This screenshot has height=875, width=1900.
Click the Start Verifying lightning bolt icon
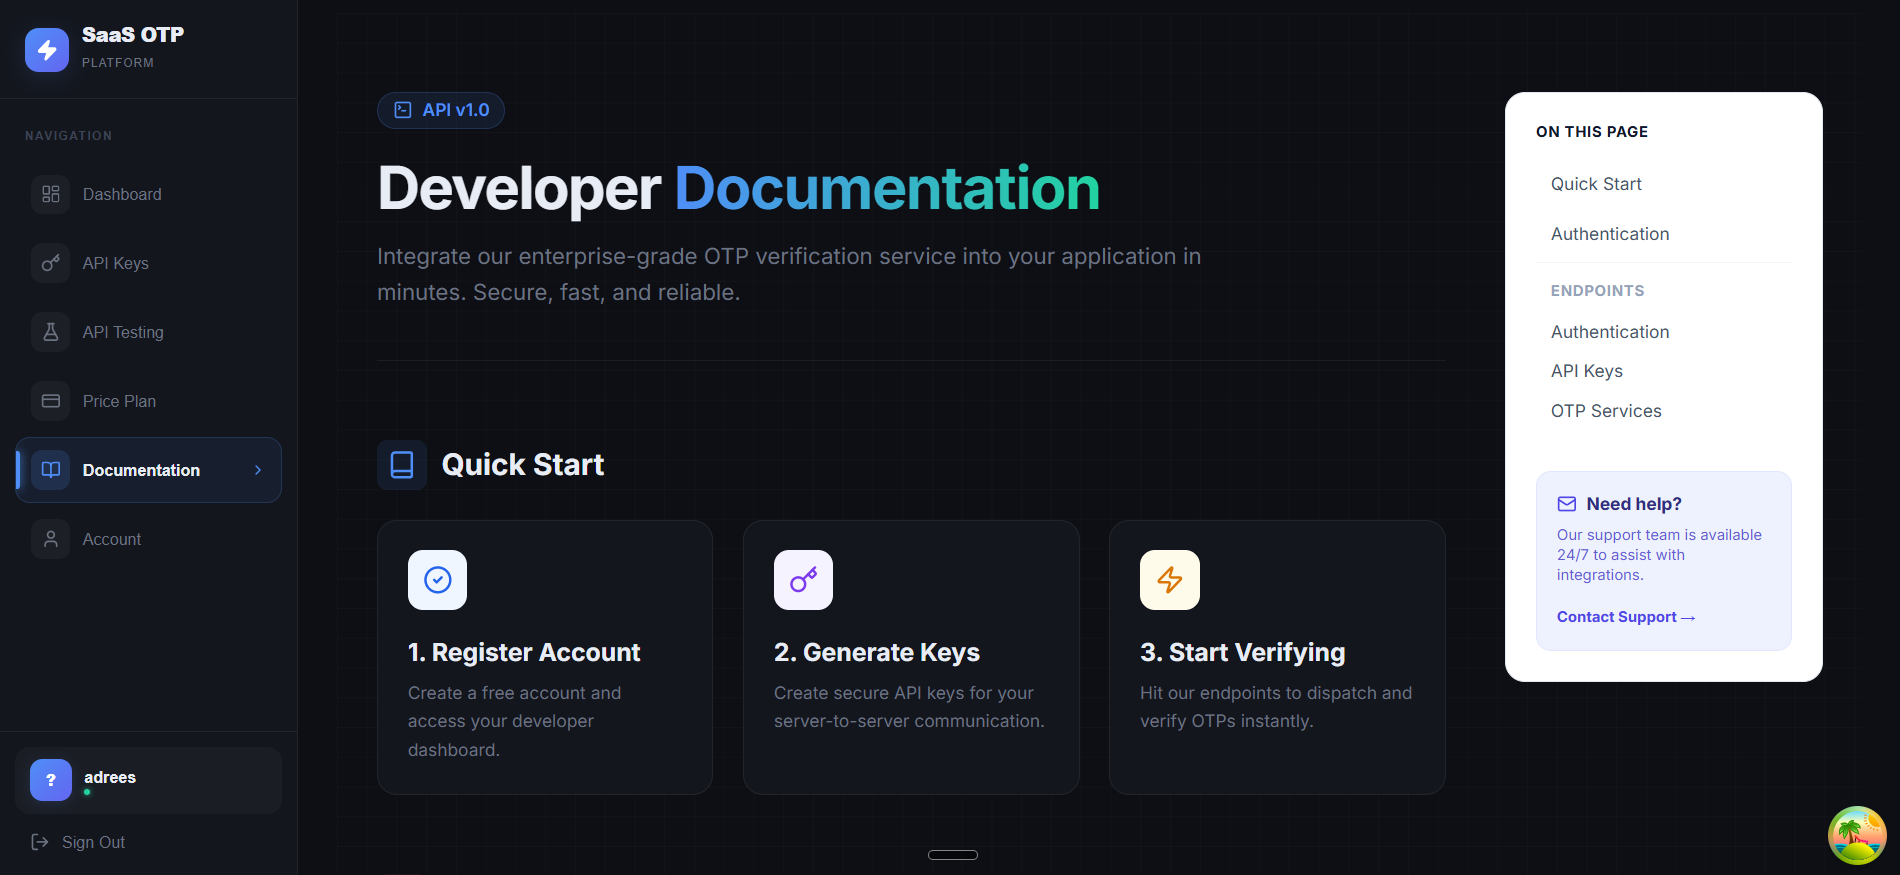pyautogui.click(x=1170, y=580)
